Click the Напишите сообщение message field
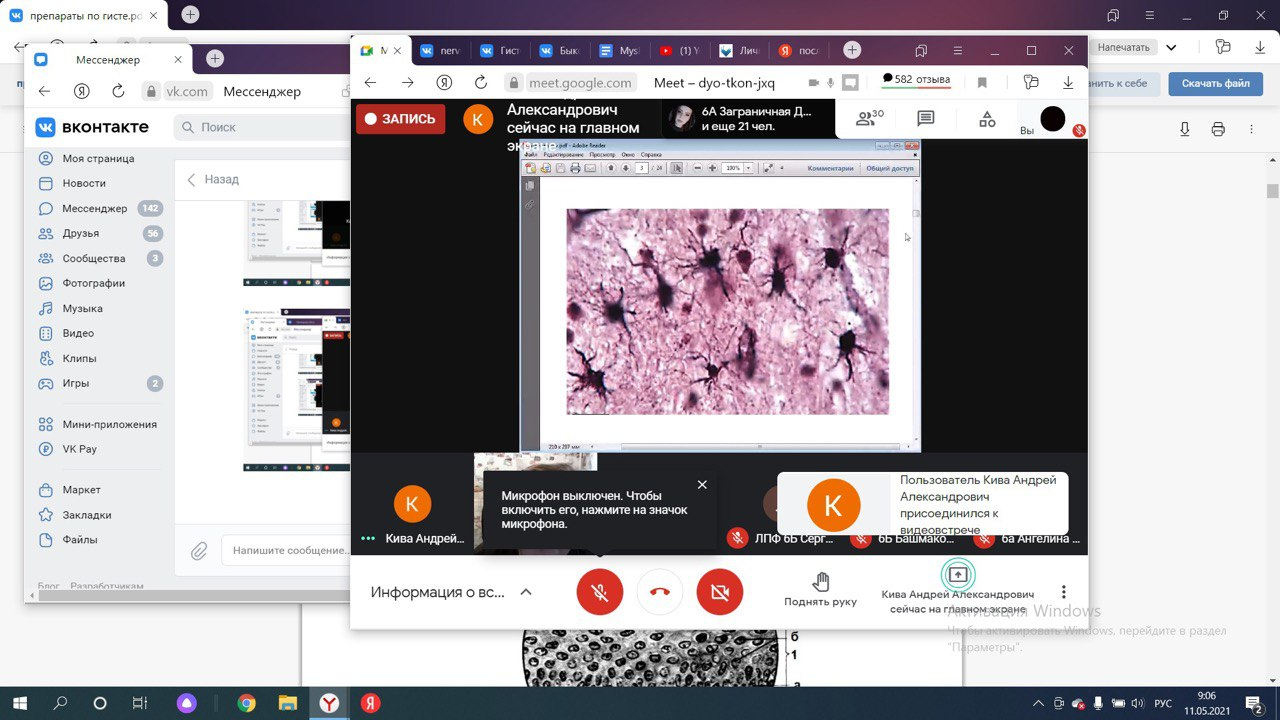 (x=286, y=551)
